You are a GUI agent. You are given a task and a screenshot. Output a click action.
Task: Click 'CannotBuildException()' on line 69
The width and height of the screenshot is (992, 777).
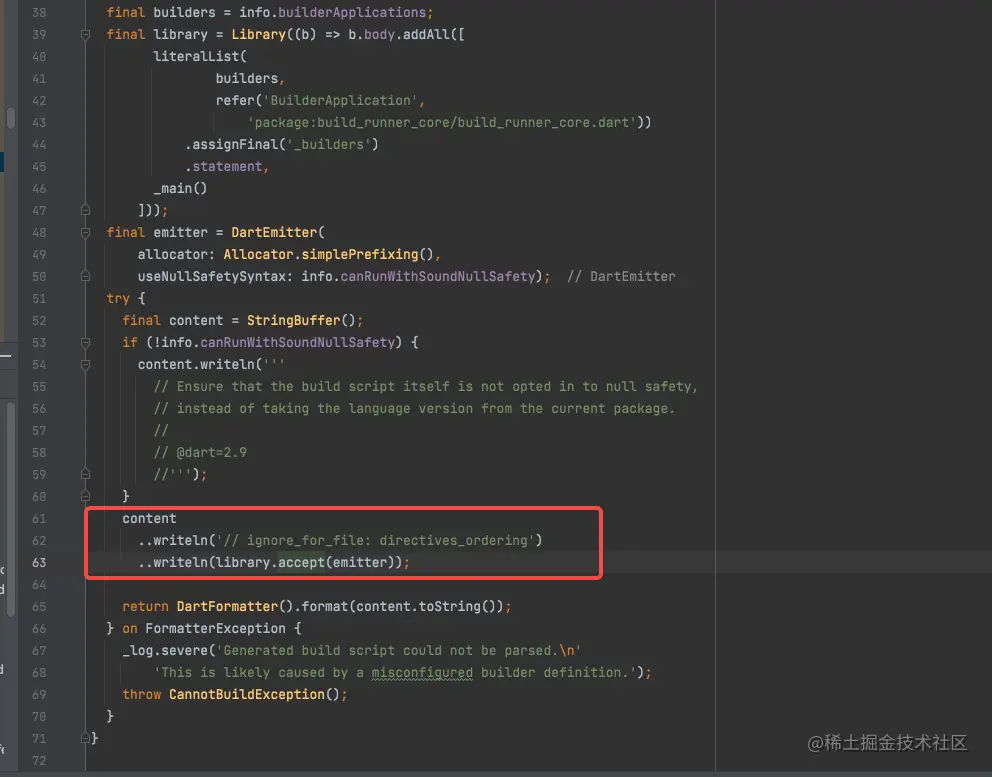tap(254, 694)
